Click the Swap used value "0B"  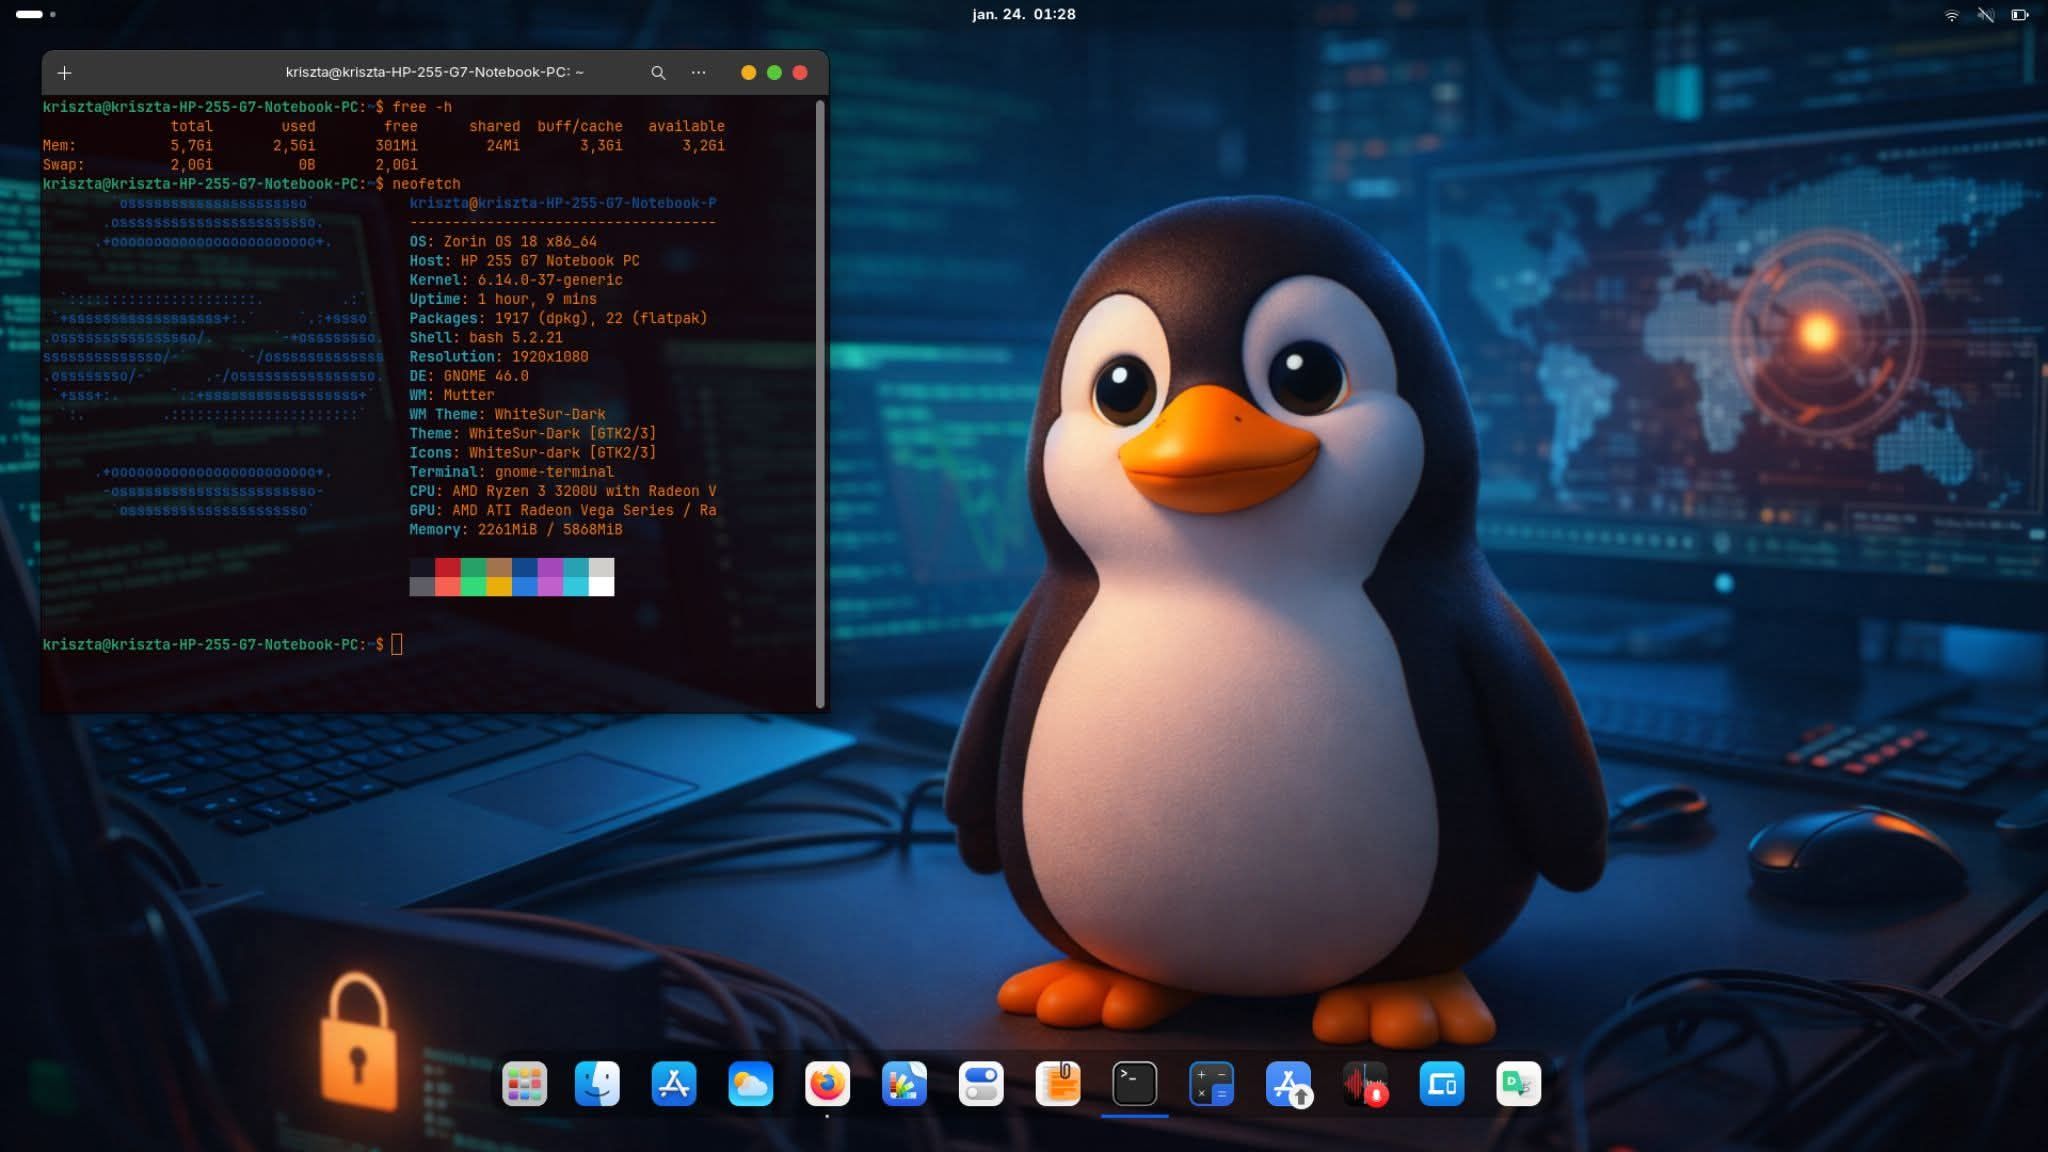(307, 165)
